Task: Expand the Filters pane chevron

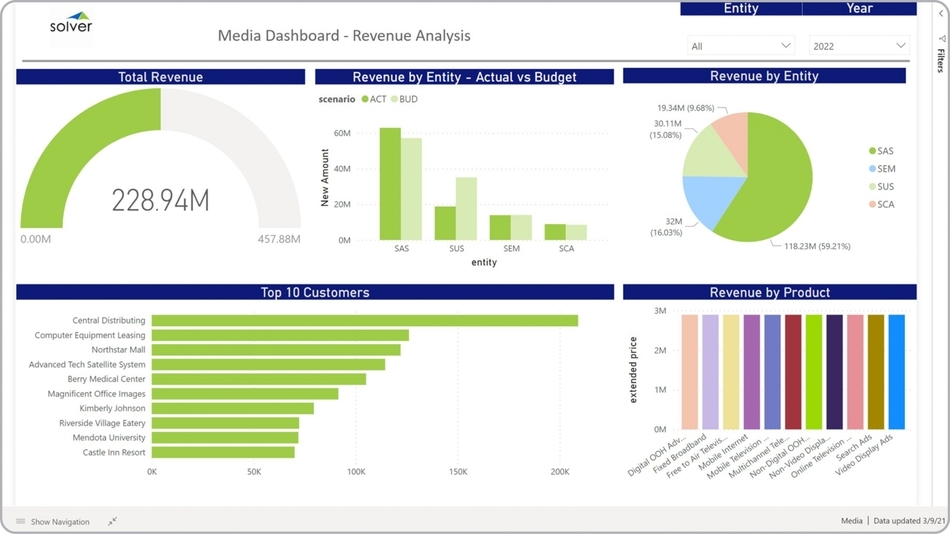Action: [x=941, y=13]
